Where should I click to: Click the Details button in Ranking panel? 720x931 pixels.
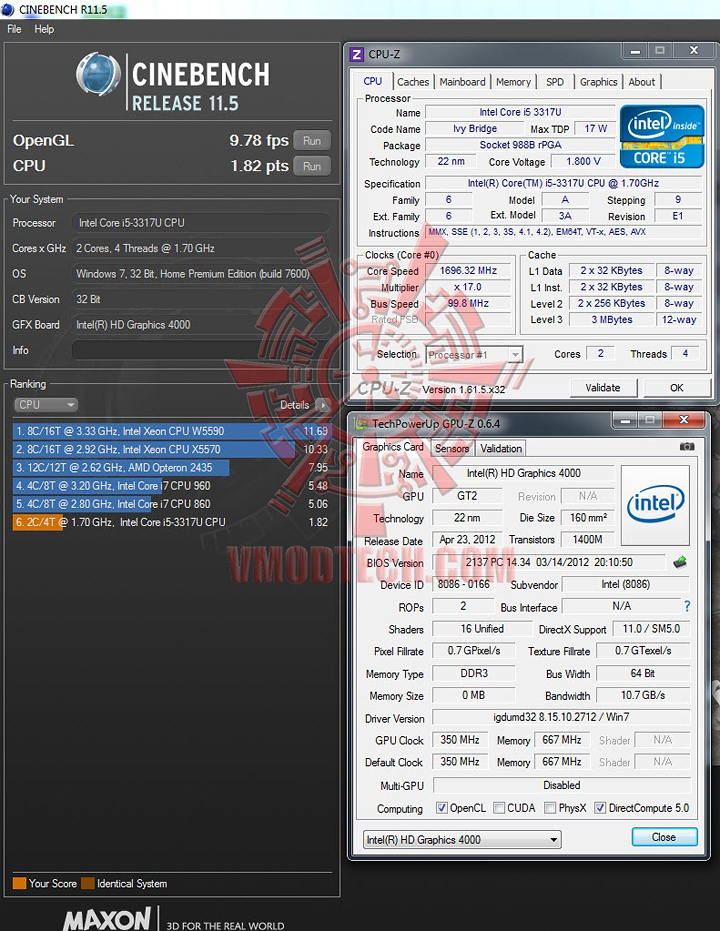coord(304,405)
